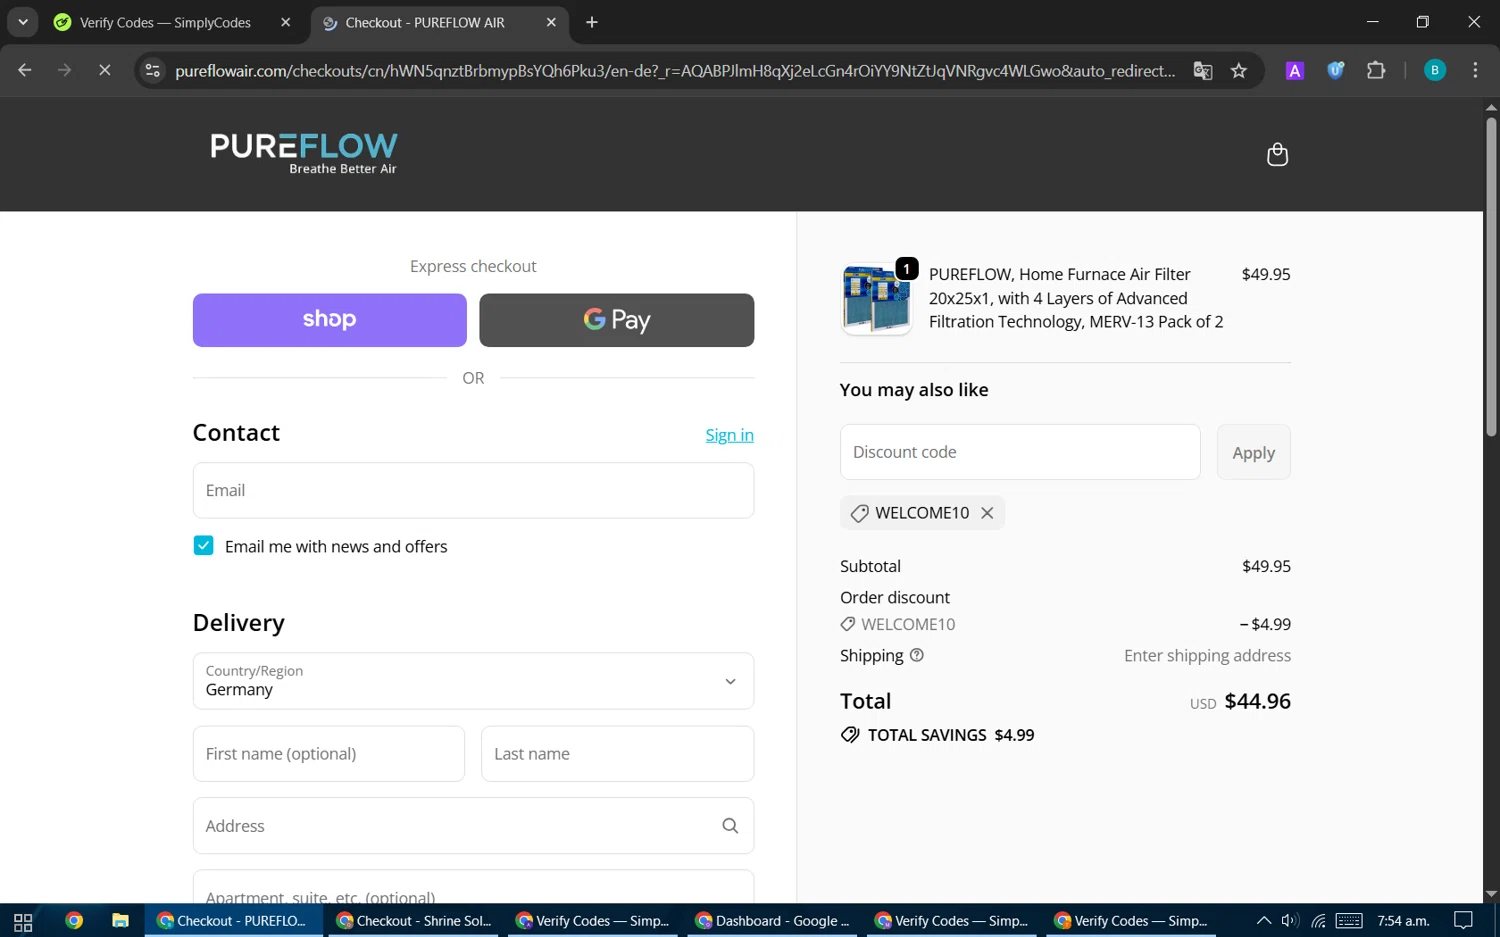Focus the Email input field
1500x937 pixels.
click(x=473, y=490)
